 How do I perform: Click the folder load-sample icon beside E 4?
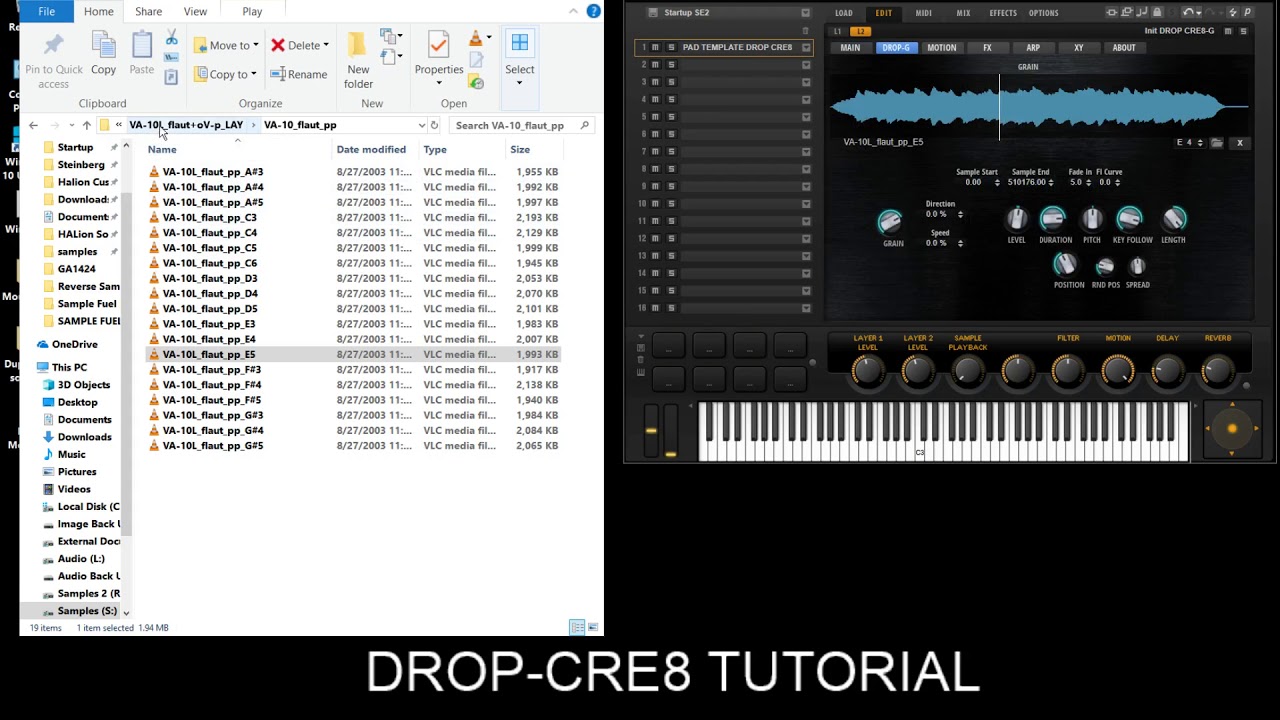tap(1217, 143)
